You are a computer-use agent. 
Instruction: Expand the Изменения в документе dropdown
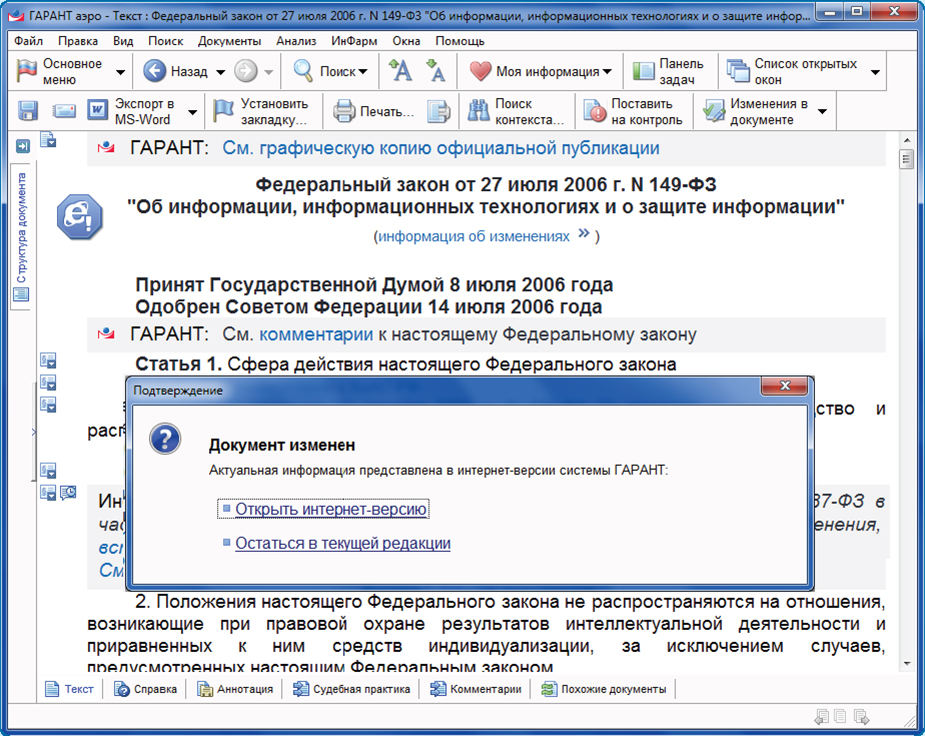822,112
